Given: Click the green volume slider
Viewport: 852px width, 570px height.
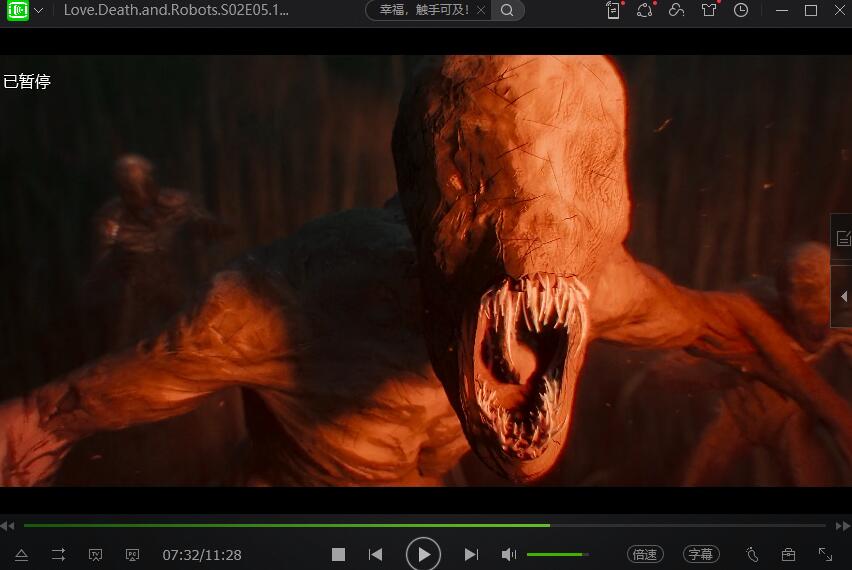Looking at the screenshot, I should [557, 554].
